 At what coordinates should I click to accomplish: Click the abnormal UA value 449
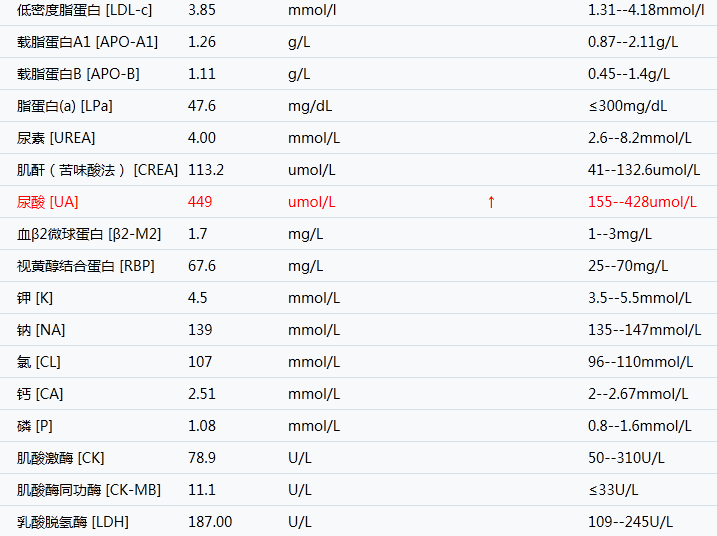coord(200,202)
